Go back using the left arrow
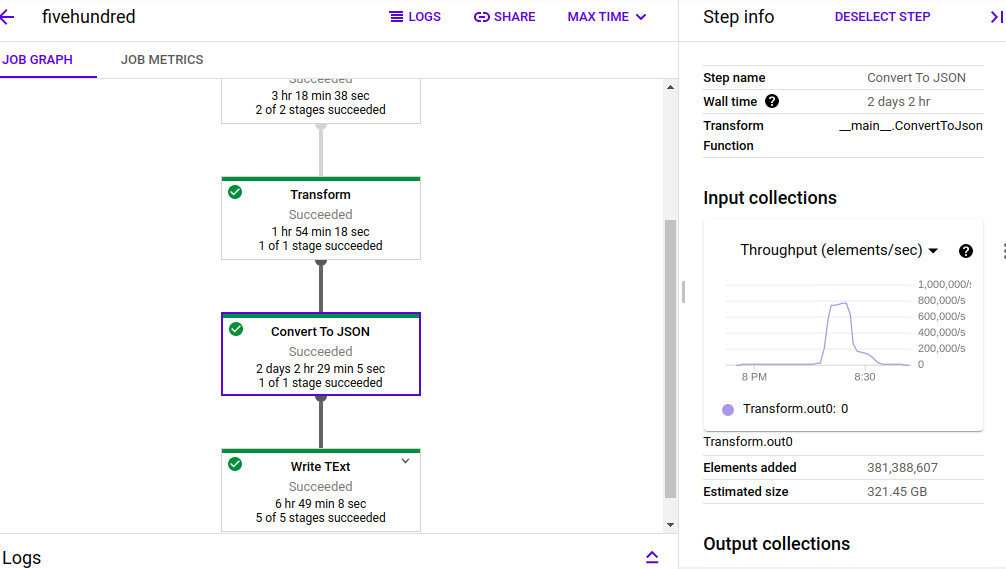1006x569 pixels. (x=8, y=17)
